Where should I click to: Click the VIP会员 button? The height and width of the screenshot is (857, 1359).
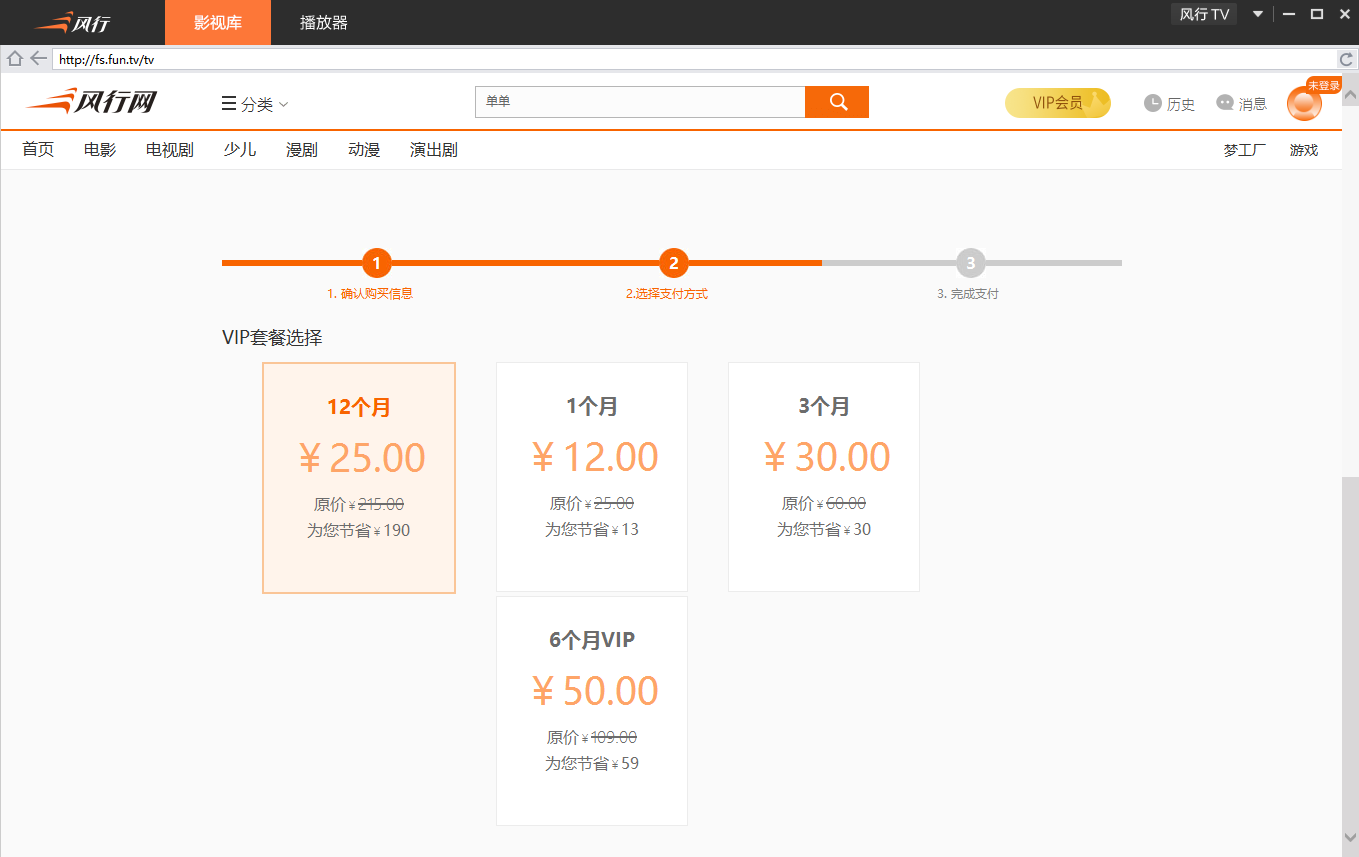(1057, 103)
